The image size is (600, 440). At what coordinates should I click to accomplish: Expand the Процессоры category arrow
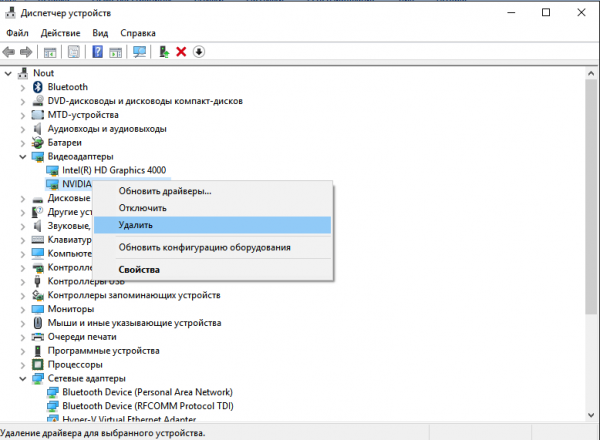click(x=23, y=365)
